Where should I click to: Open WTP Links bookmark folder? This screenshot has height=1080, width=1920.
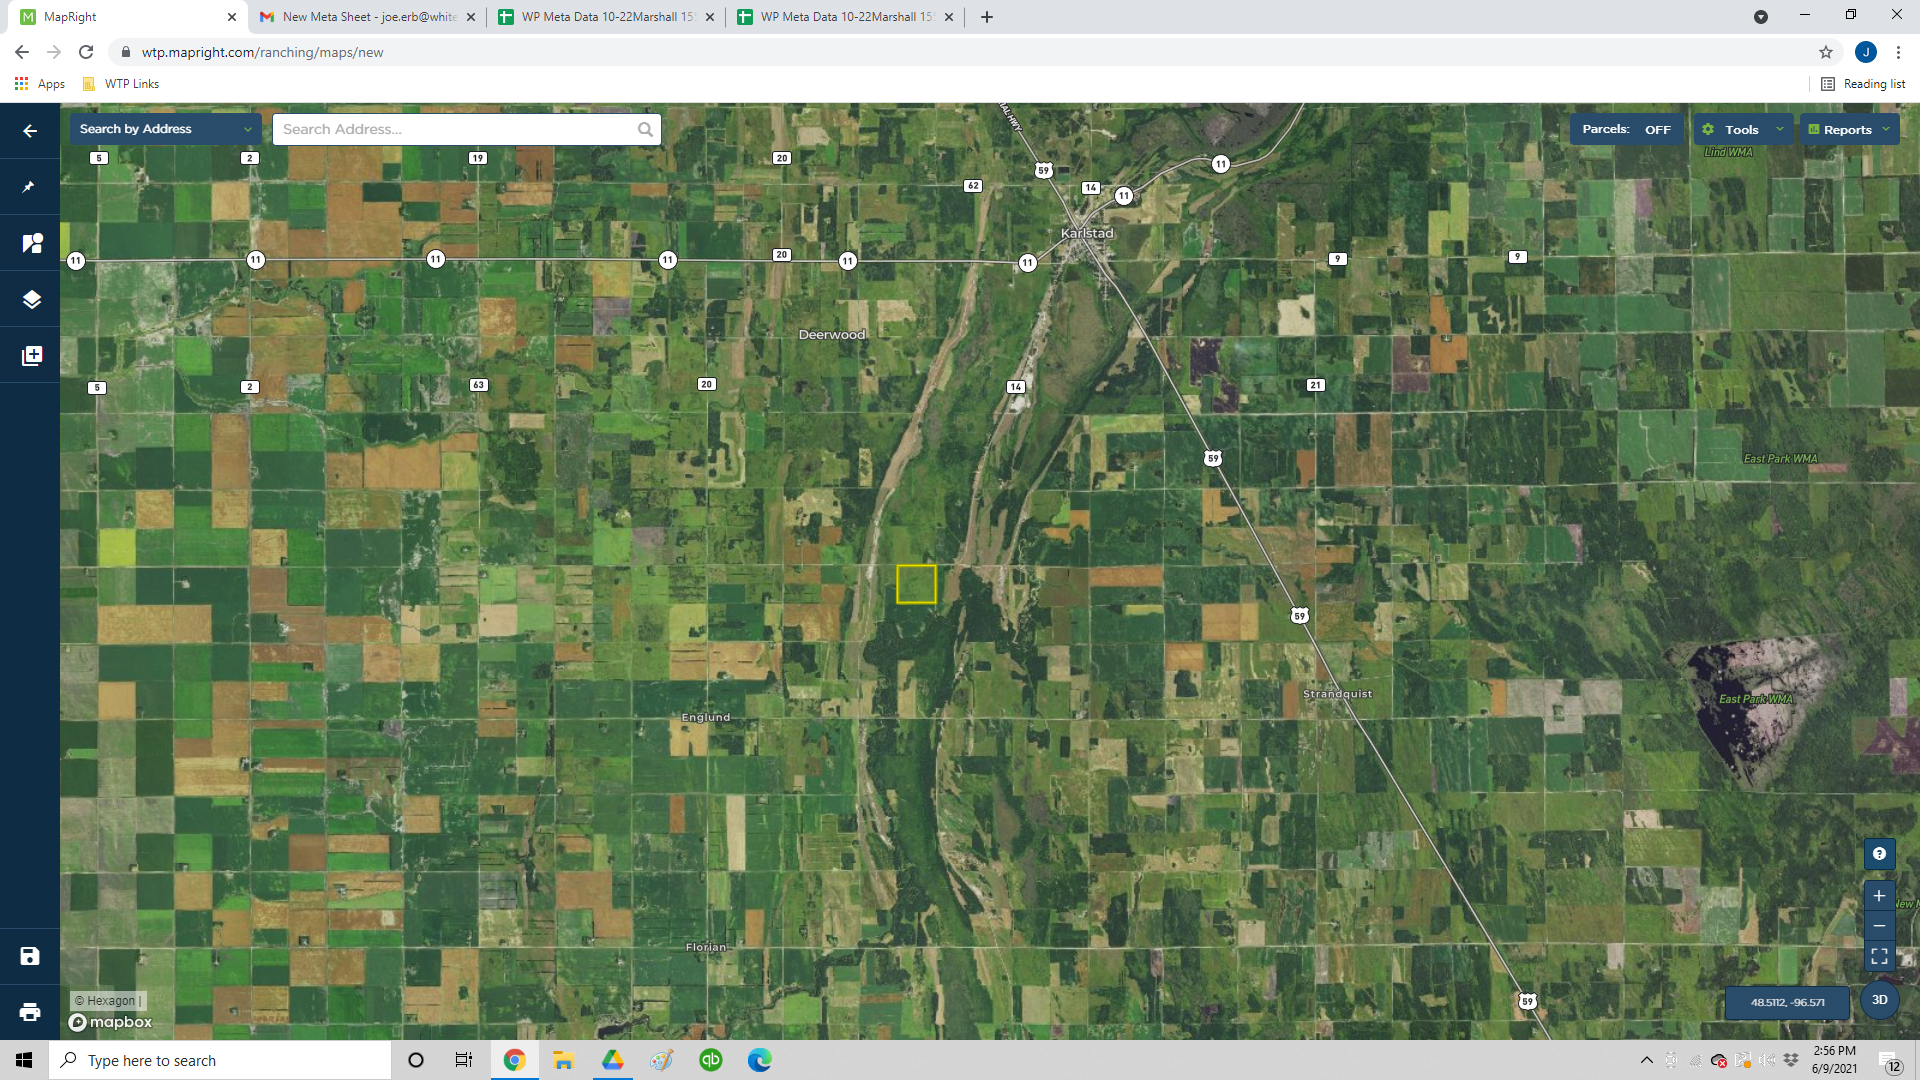(x=121, y=84)
